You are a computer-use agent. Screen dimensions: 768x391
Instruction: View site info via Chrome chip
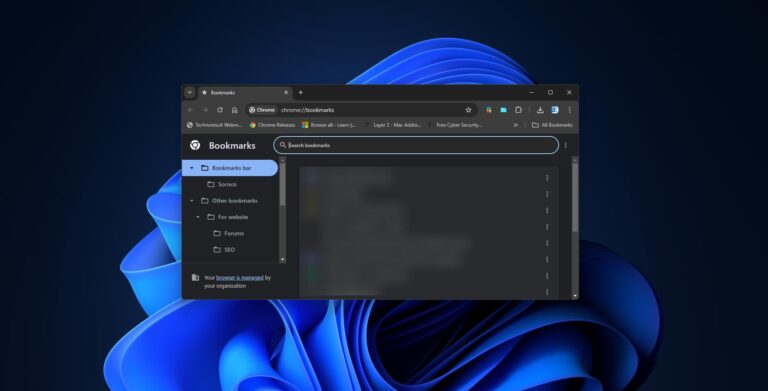(262, 110)
